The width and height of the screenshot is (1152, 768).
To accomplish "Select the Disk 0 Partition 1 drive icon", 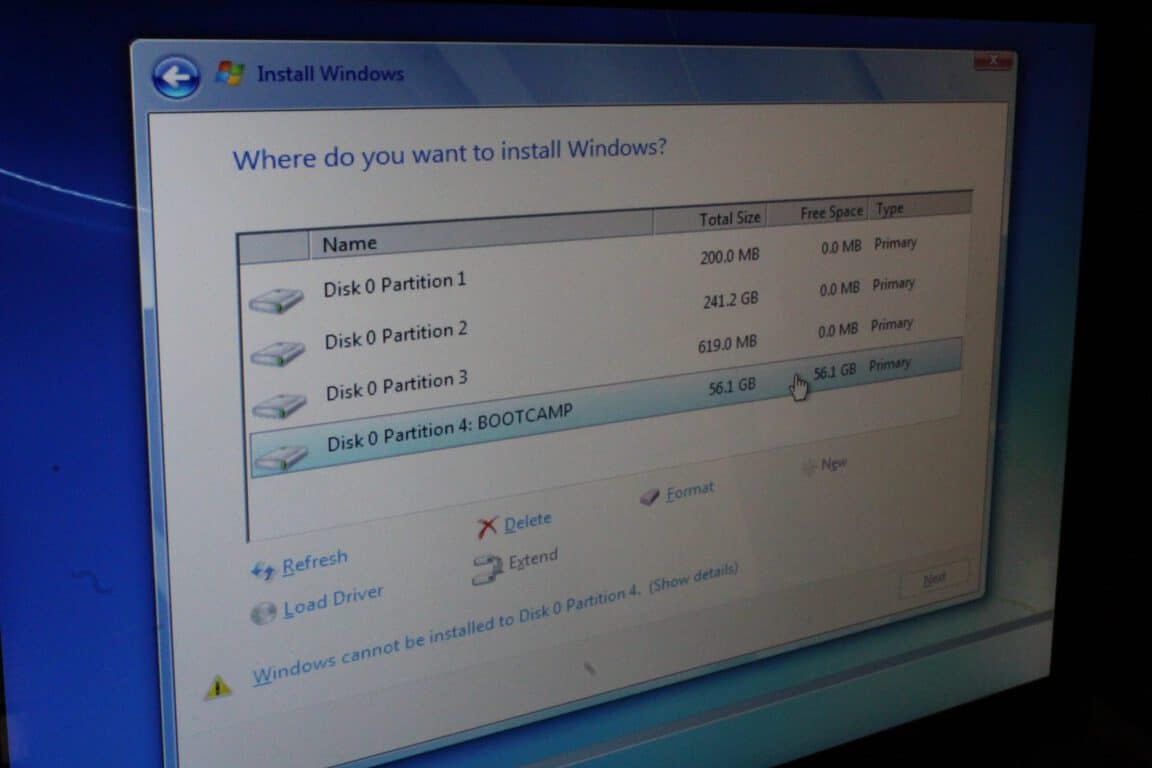I will tap(276, 301).
